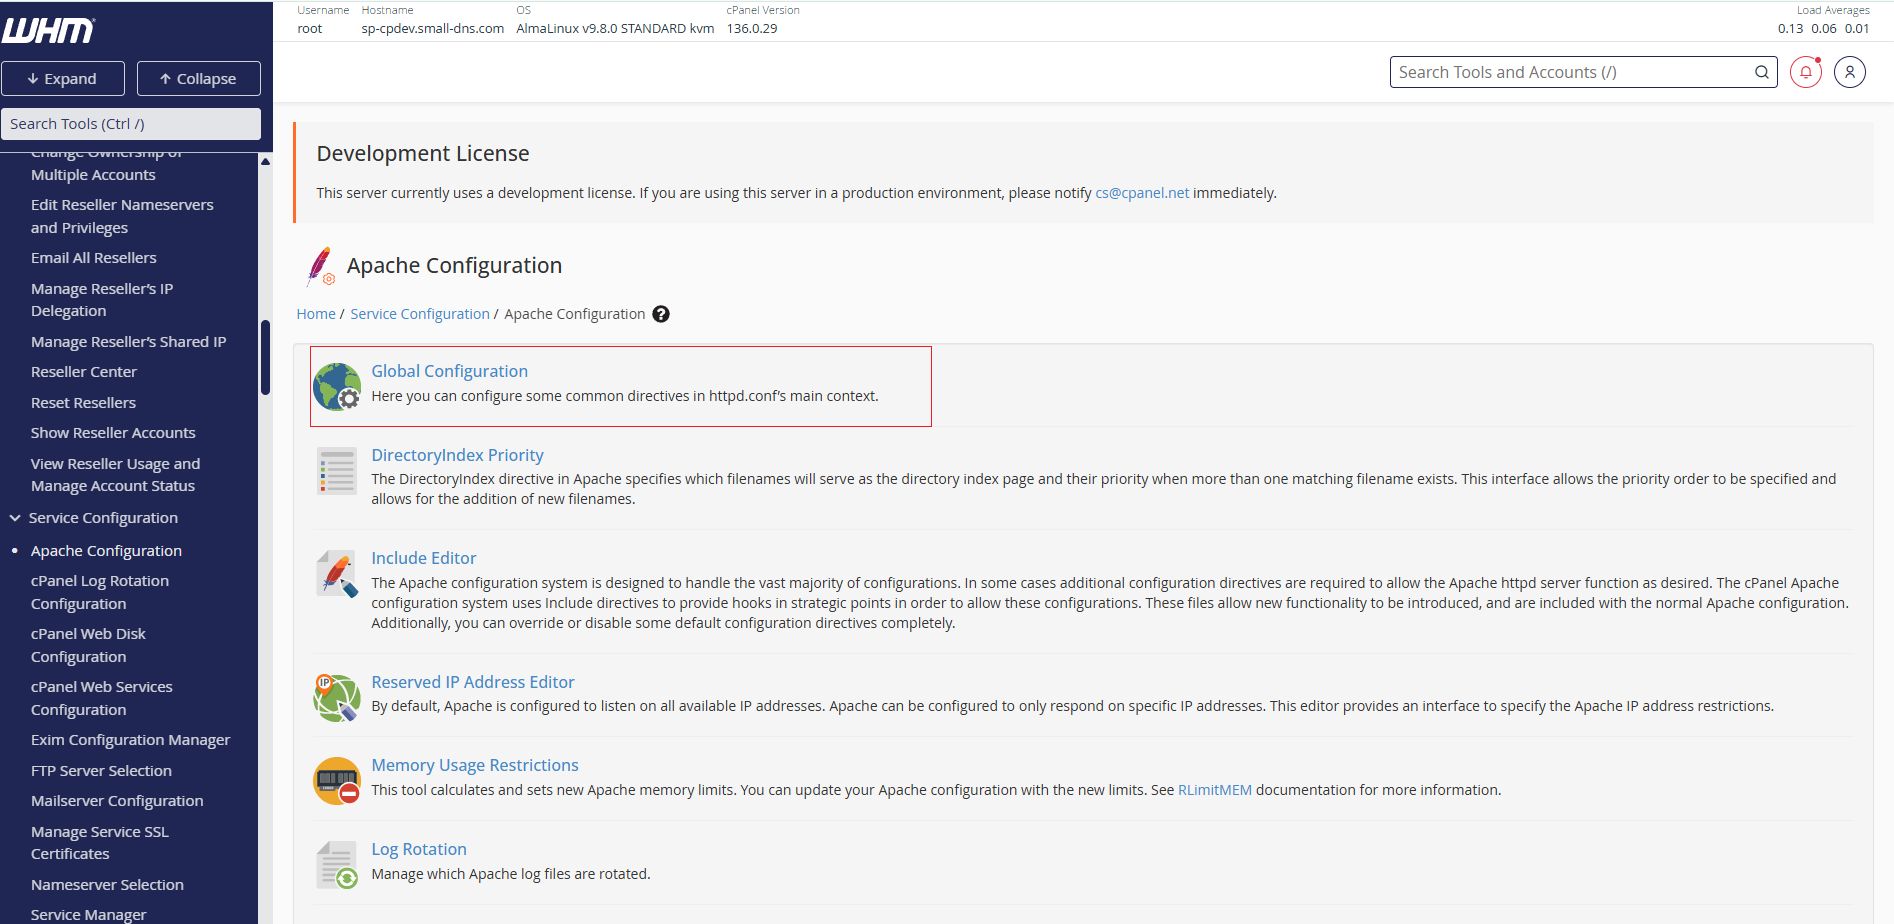
Task: Click the Include Editor feather icon
Action: 337,574
